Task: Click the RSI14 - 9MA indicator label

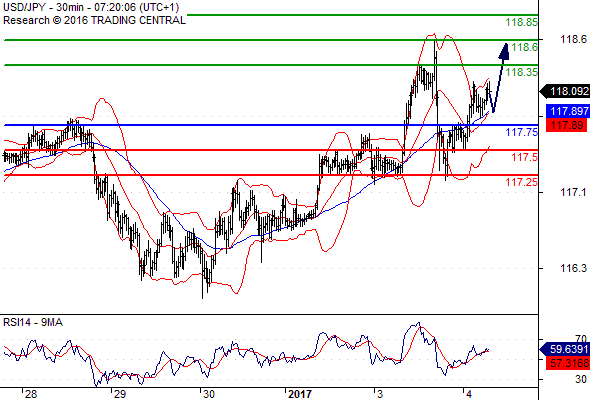Action: [33, 322]
